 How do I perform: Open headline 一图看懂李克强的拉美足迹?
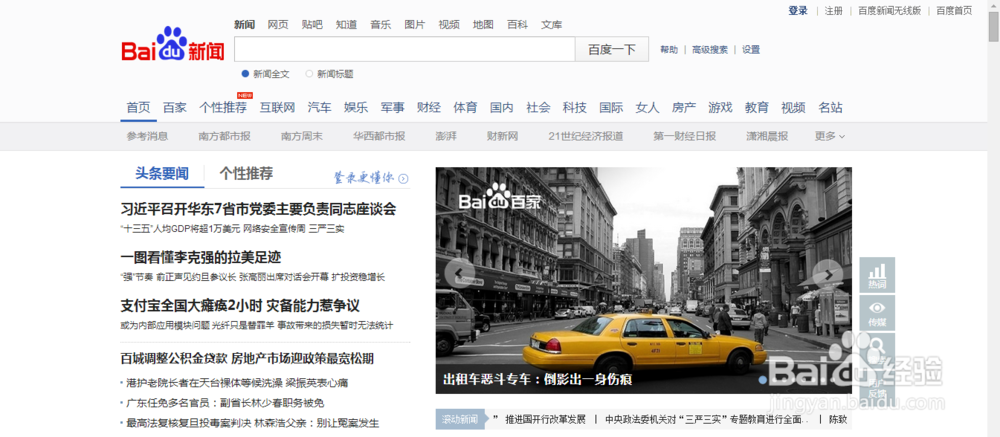[201, 258]
